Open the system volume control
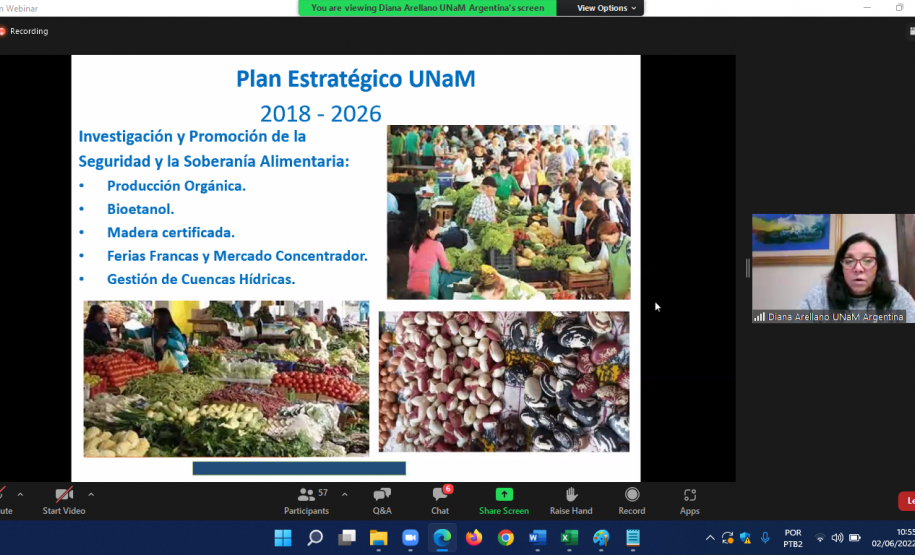The width and height of the screenshot is (915, 555). pyautogui.click(x=837, y=538)
